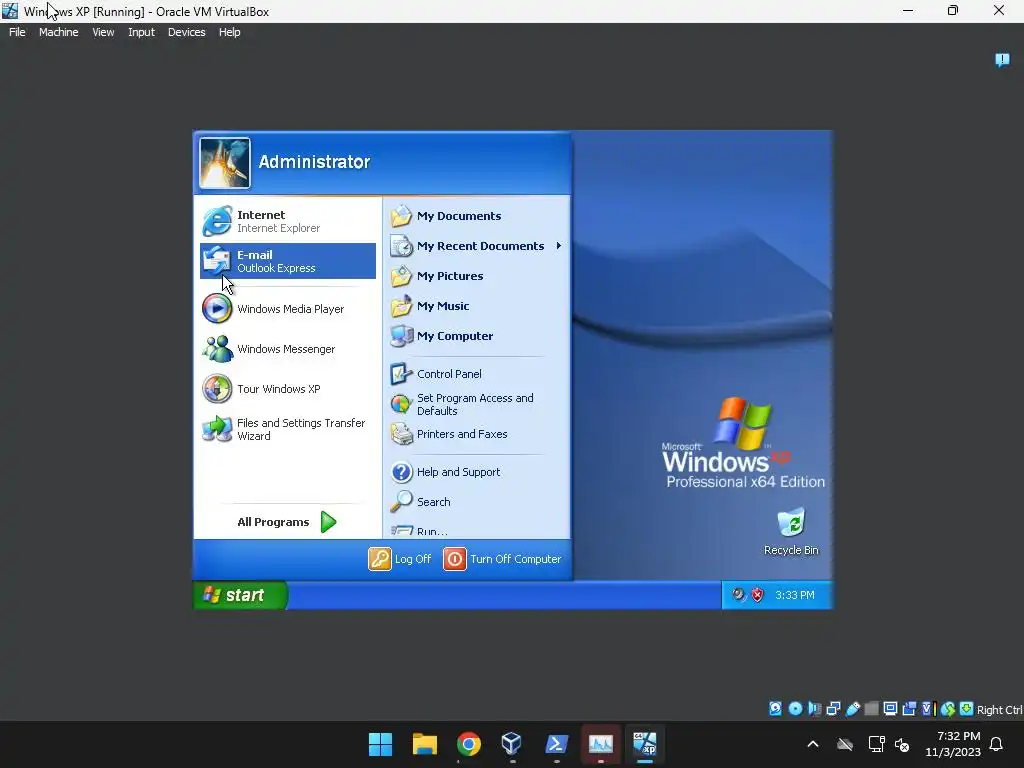1024x768 pixels.
Task: Click VirtualBox keyboard capture arrow icon
Action: [967, 709]
